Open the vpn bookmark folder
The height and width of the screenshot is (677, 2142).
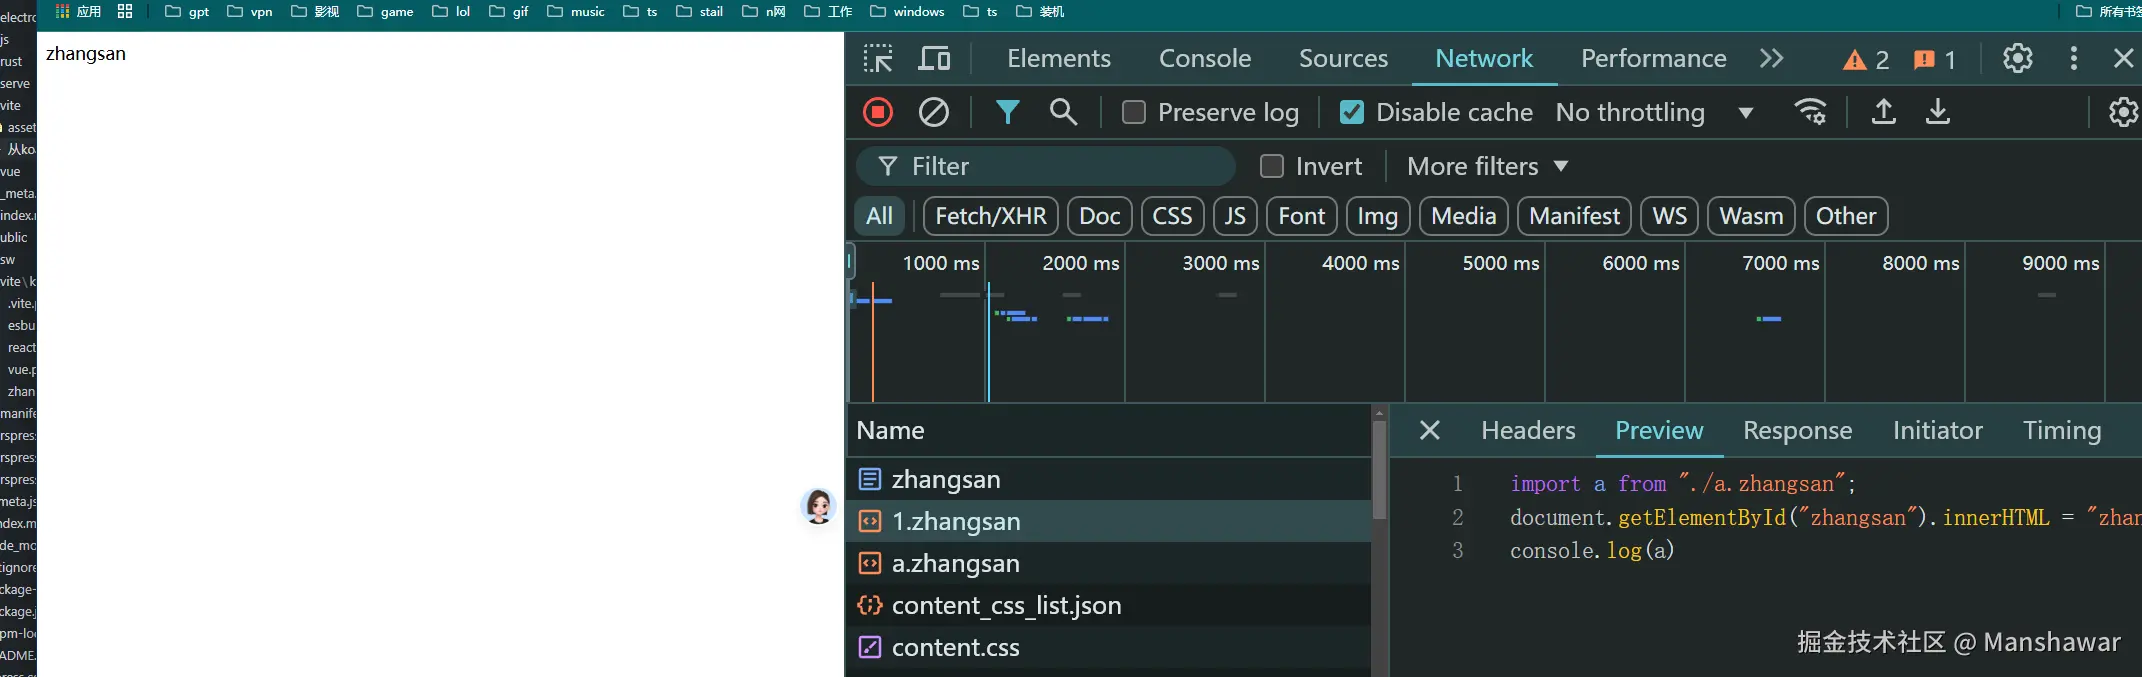pos(250,12)
